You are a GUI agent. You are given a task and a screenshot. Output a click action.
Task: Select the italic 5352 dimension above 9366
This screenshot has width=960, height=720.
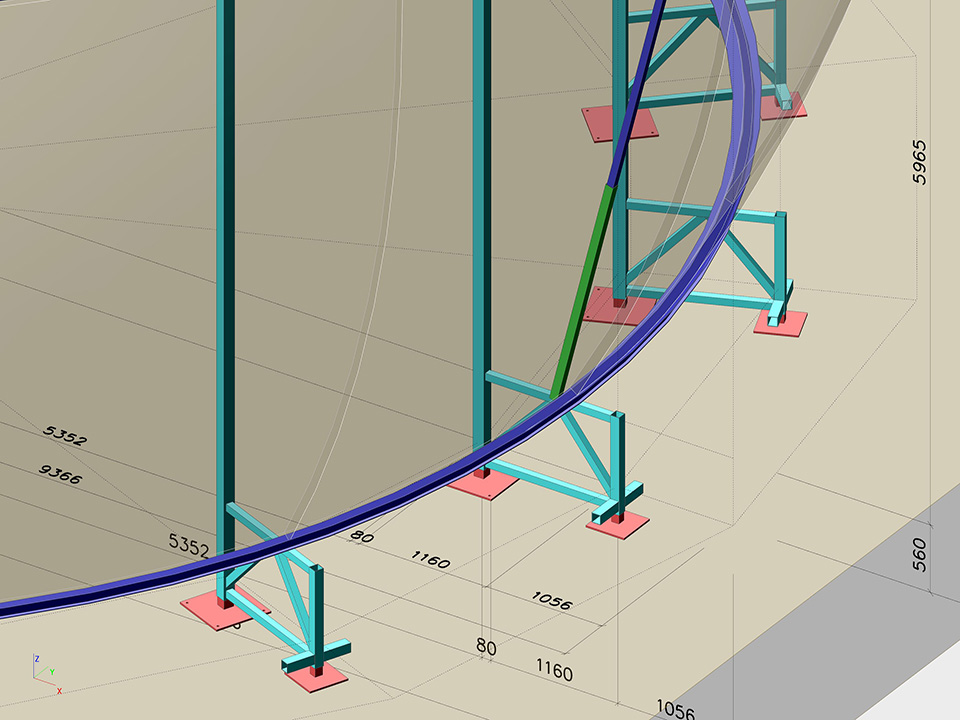coord(65,437)
